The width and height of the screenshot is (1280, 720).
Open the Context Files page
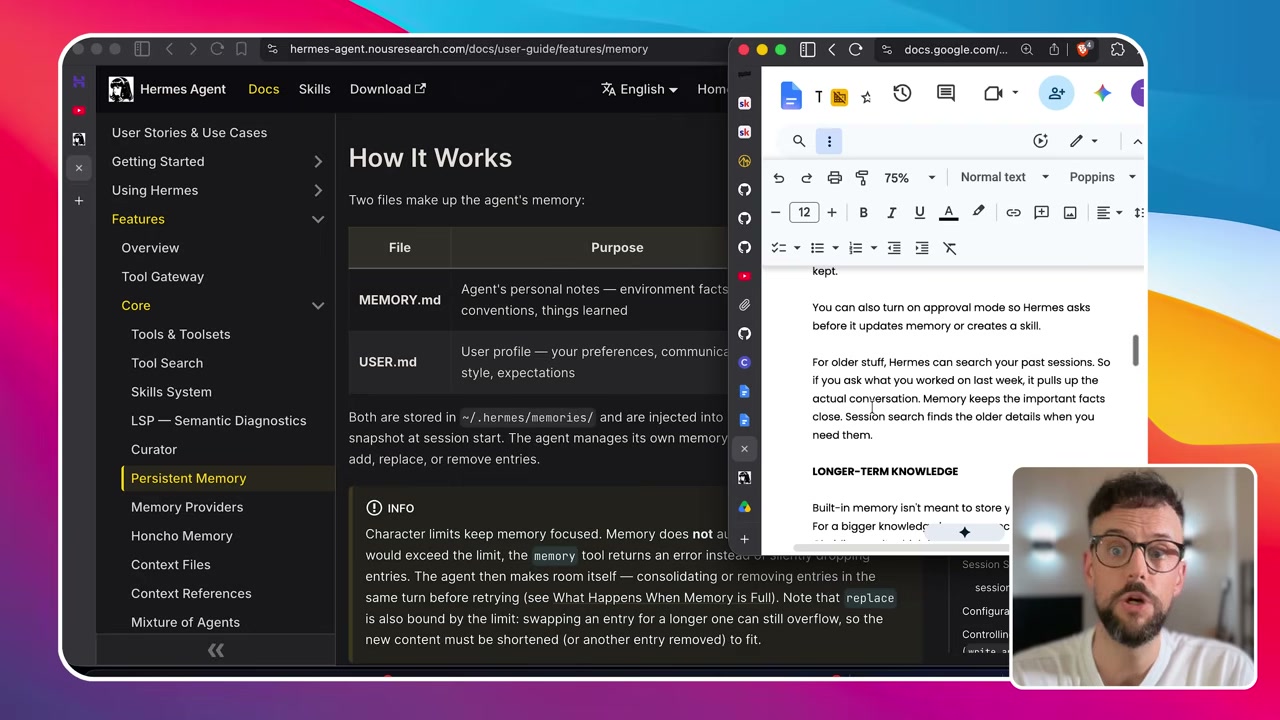170,565
